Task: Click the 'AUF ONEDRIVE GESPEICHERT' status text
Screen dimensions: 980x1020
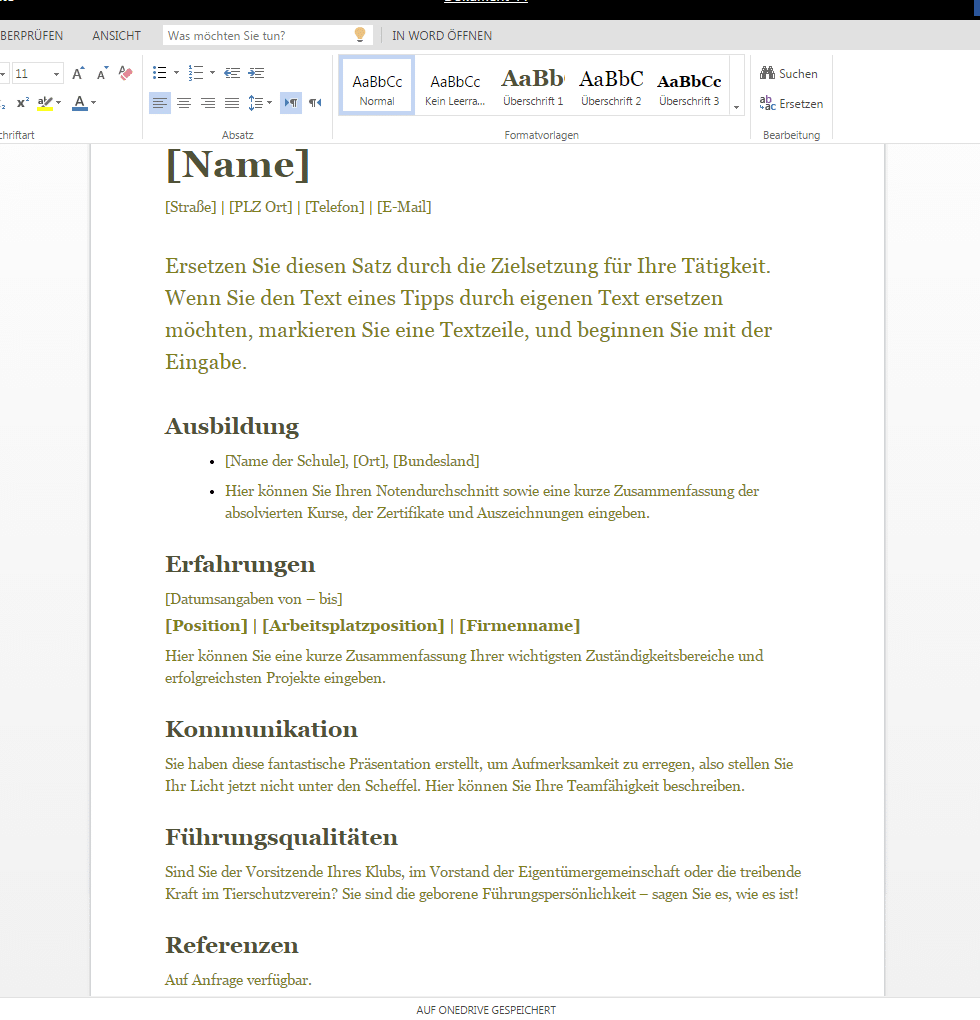Action: 486,1010
